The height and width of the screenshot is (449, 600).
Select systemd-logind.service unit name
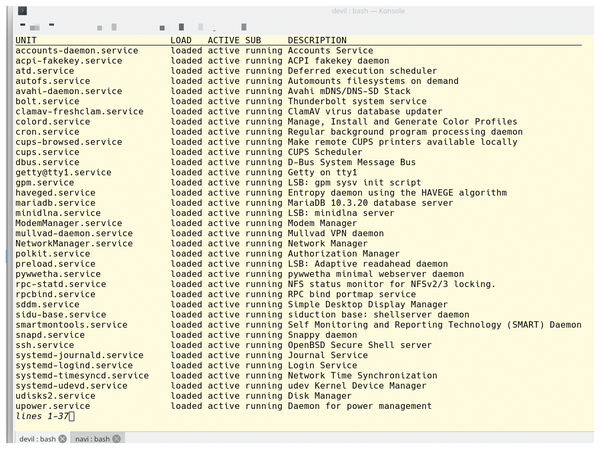[74, 365]
